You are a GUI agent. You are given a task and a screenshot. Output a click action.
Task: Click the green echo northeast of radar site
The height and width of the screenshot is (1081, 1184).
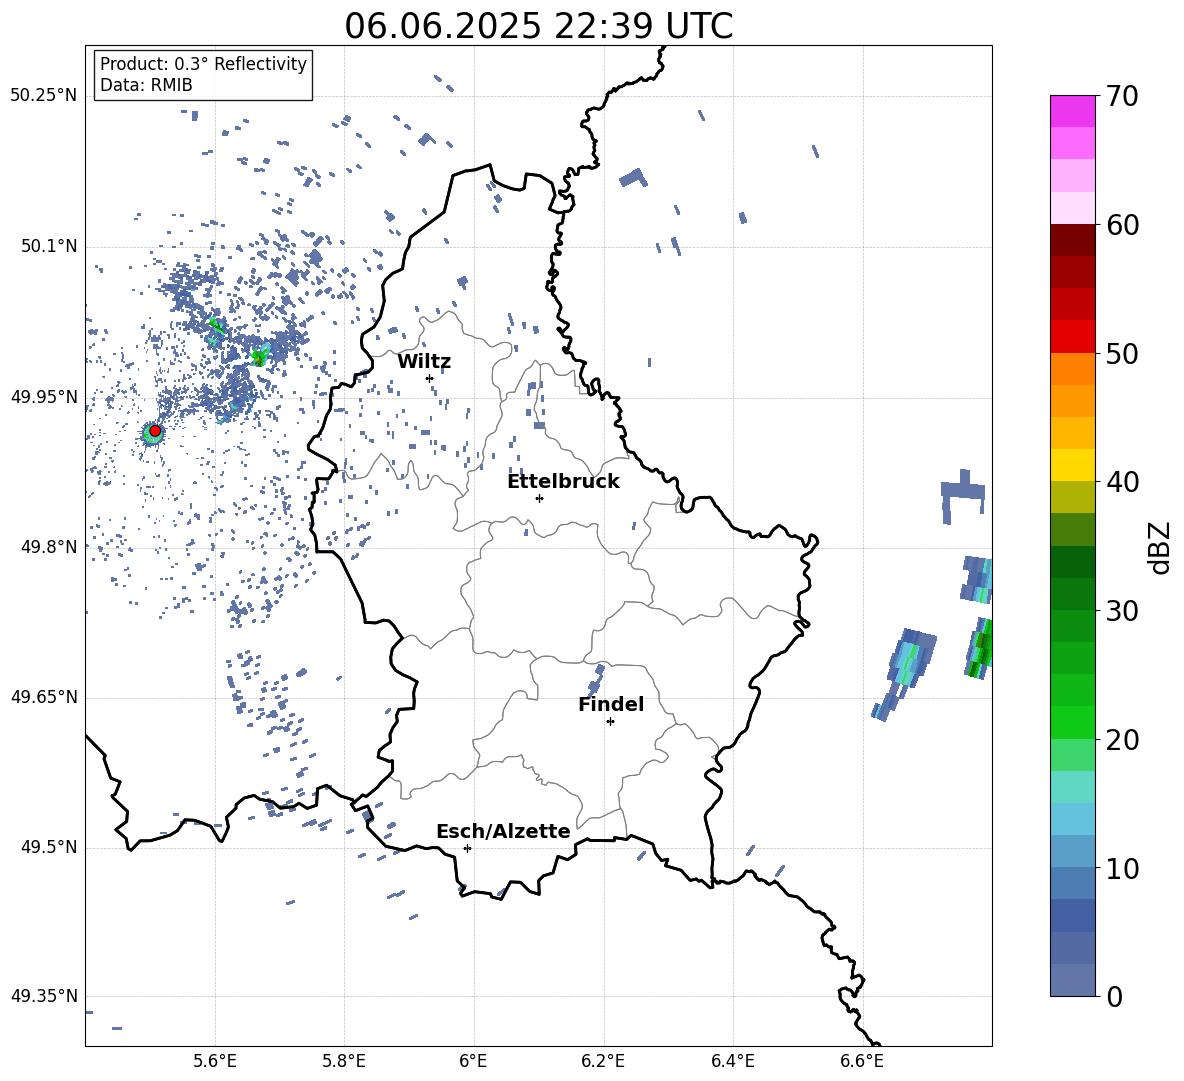pos(260,355)
